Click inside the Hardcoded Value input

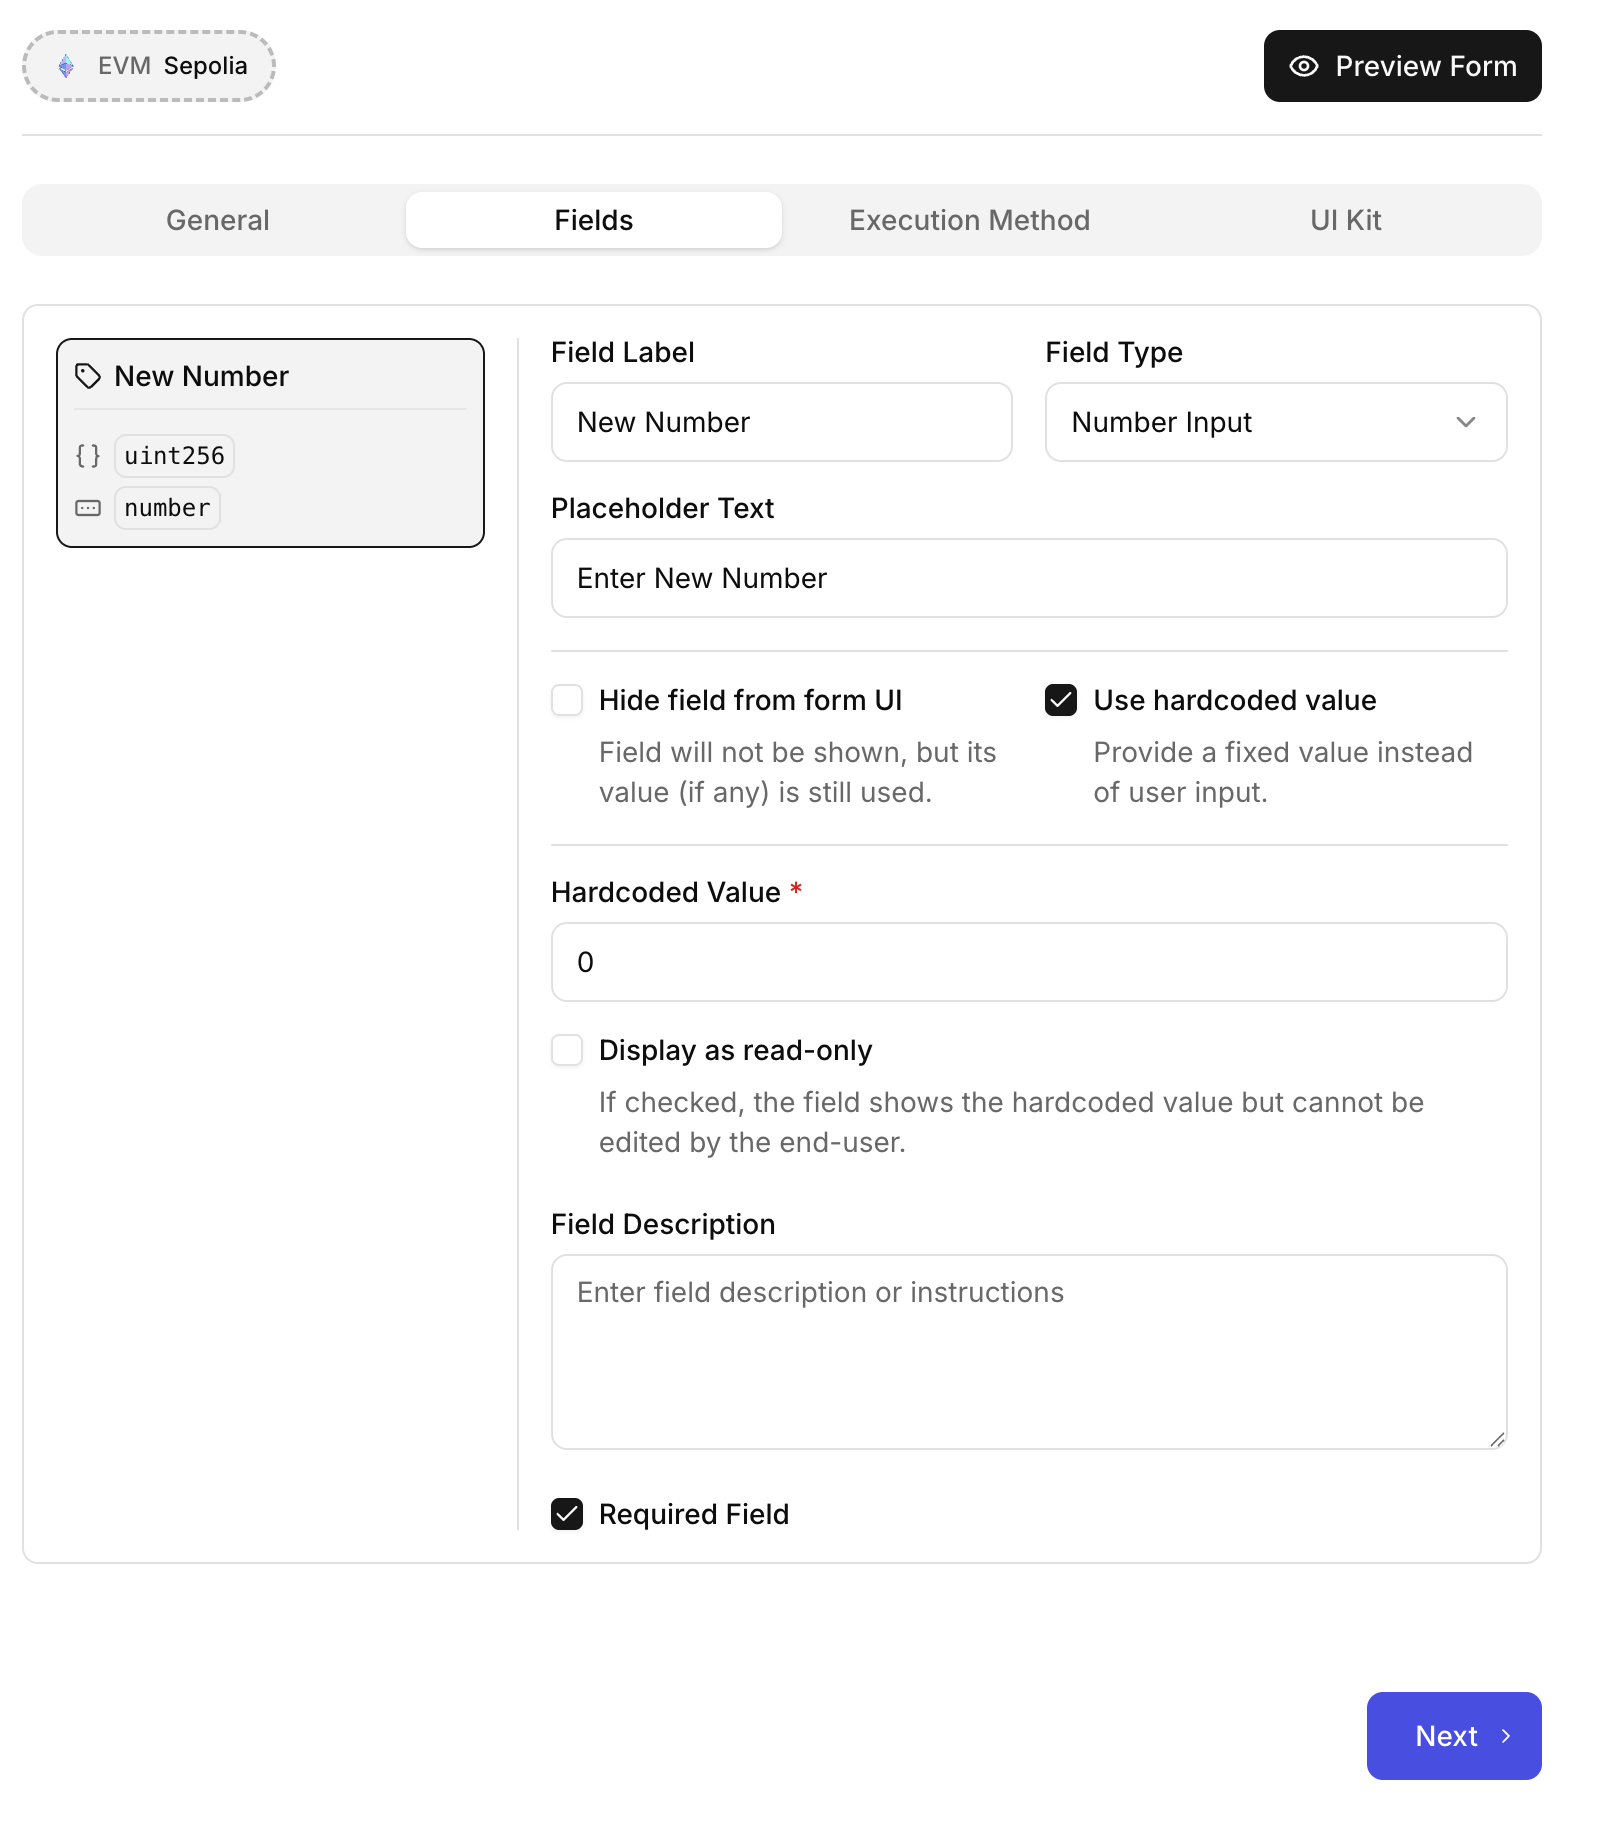(x=1028, y=961)
